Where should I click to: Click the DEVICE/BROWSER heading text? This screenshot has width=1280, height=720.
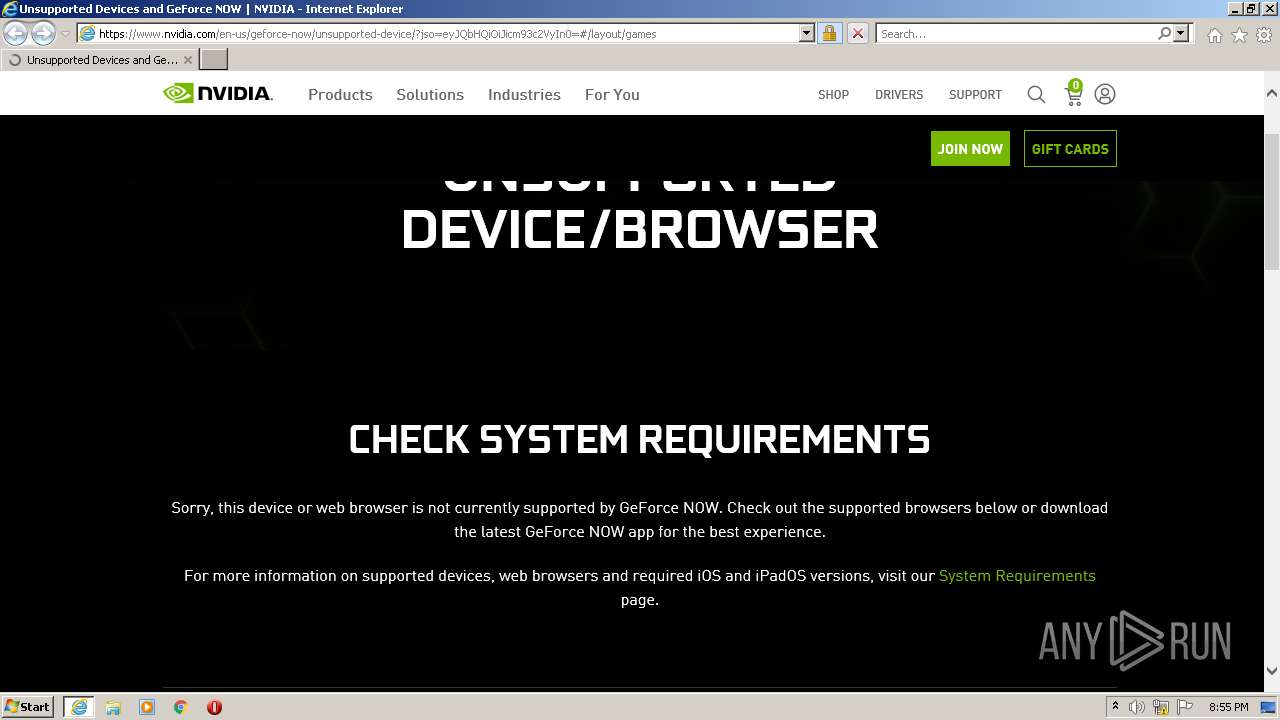point(639,230)
